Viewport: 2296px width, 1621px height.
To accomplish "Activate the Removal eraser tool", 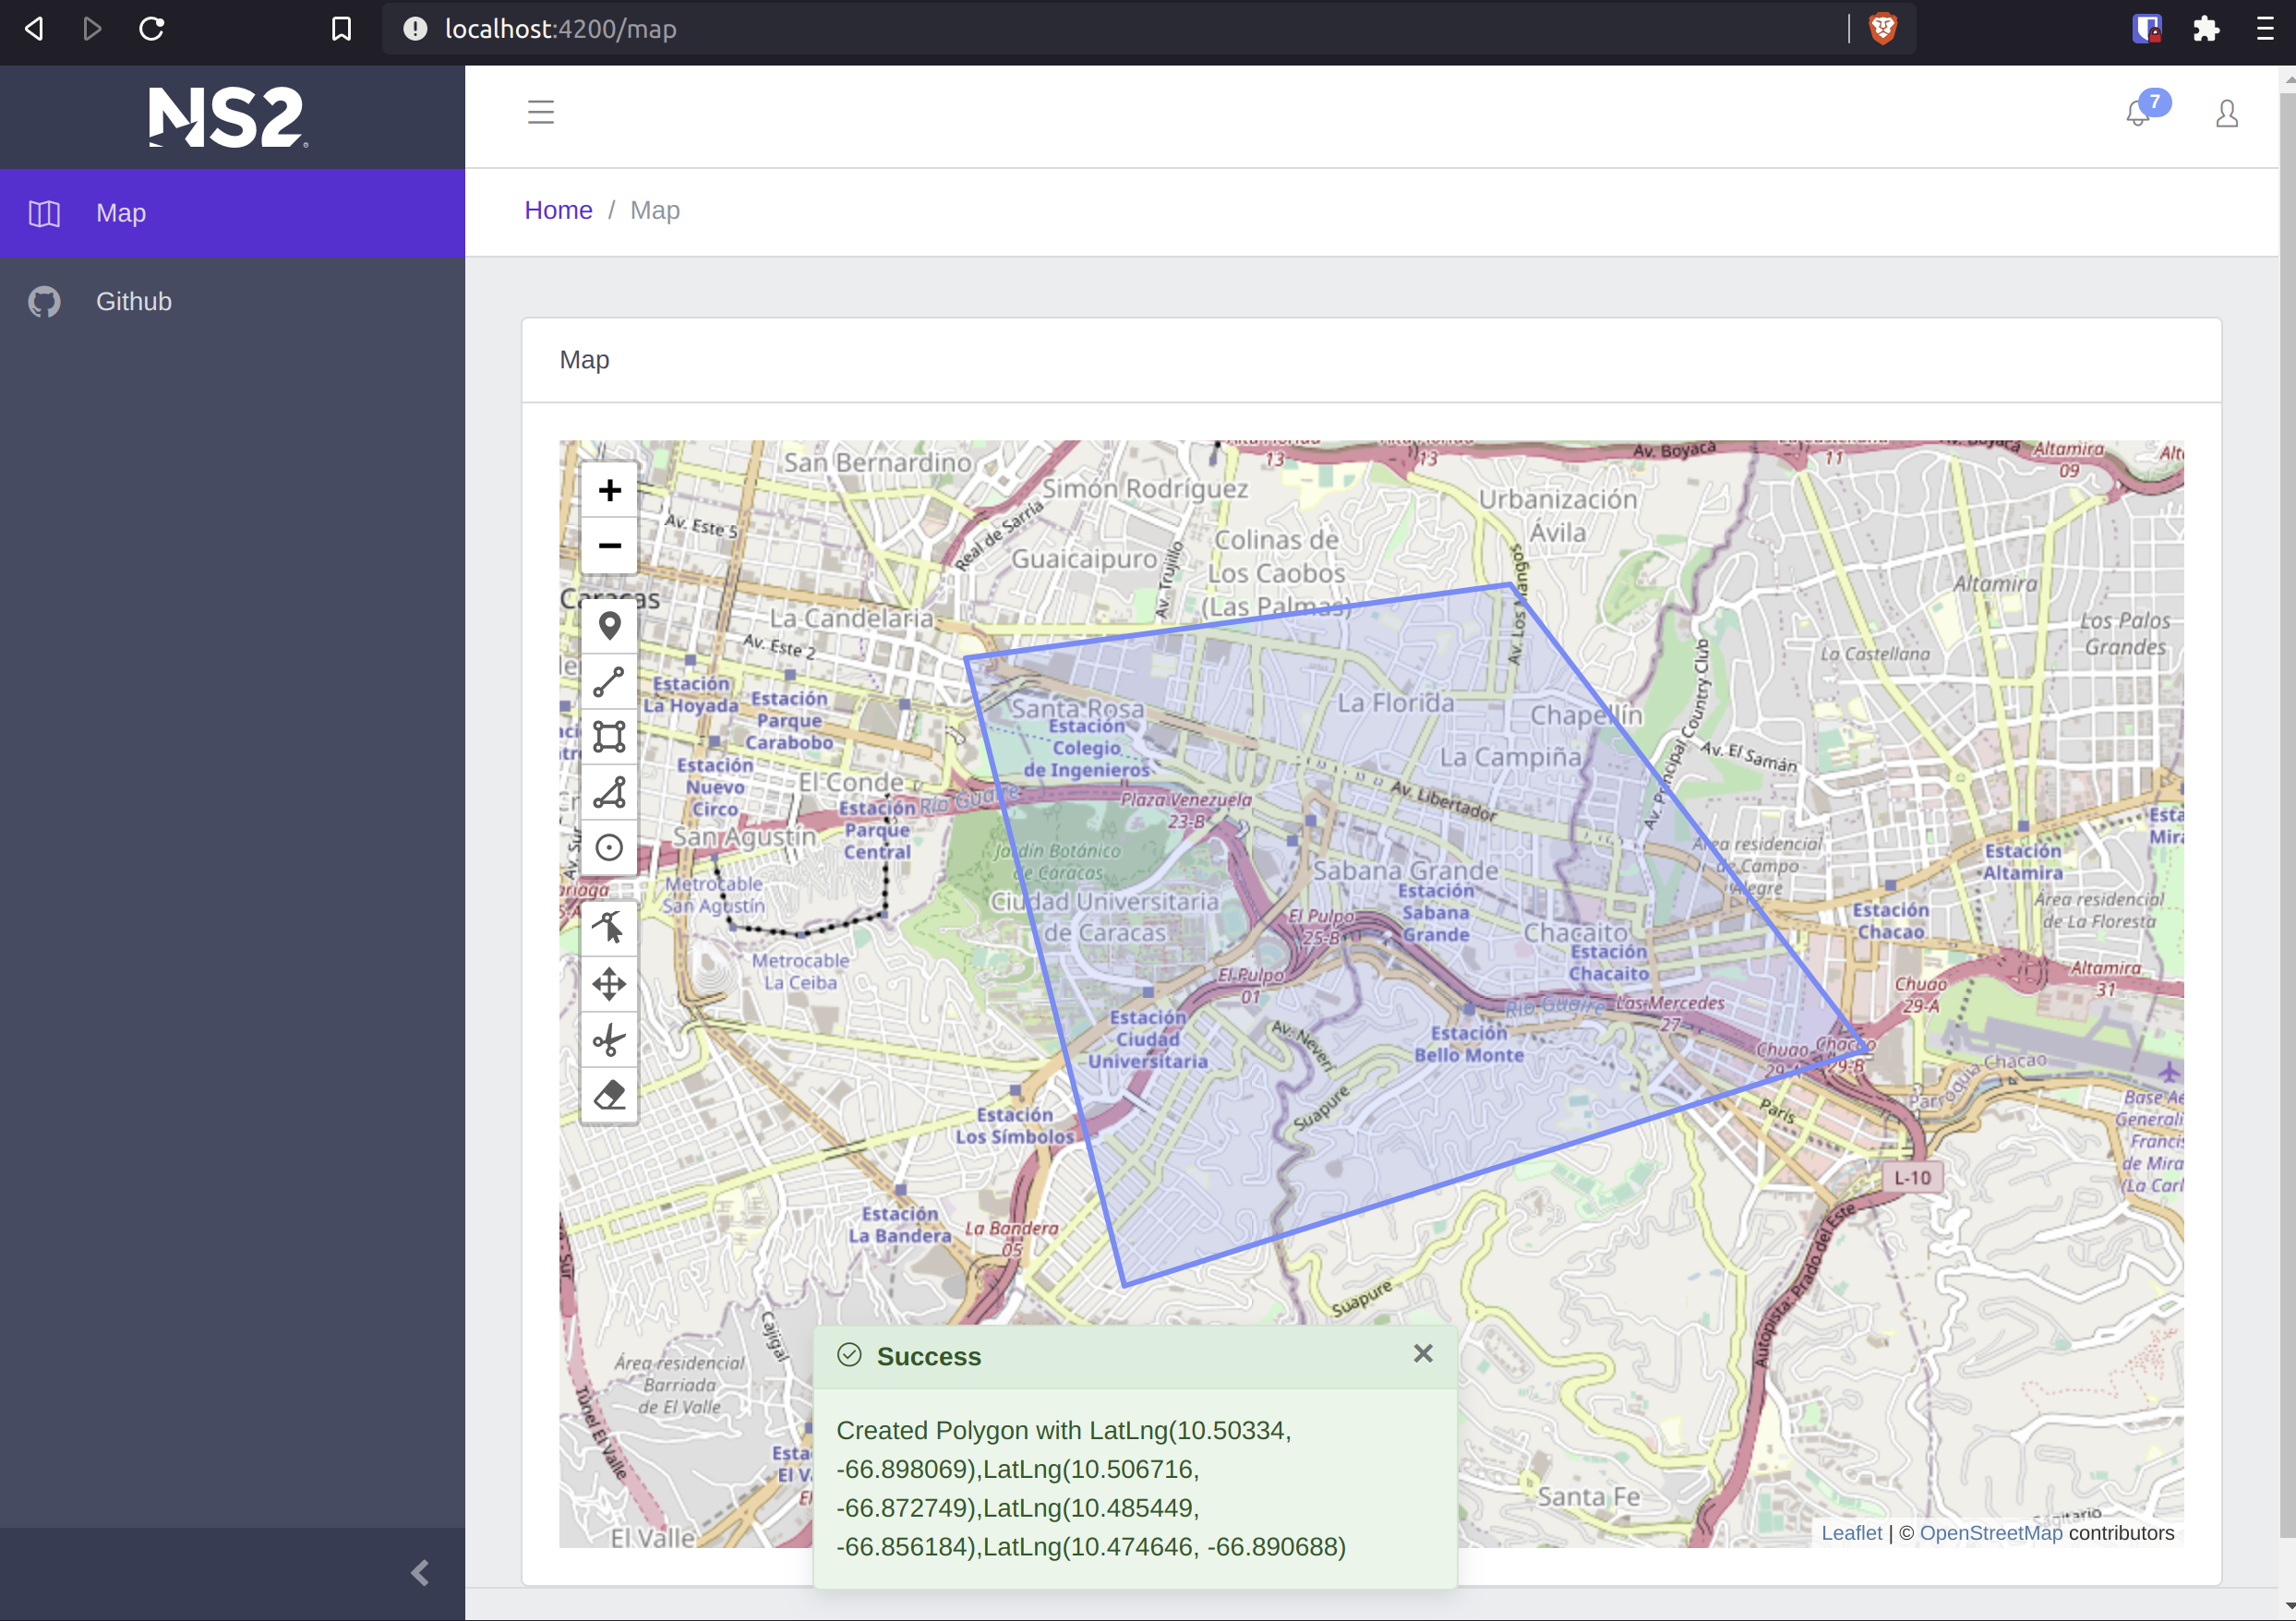I will 609,1095.
